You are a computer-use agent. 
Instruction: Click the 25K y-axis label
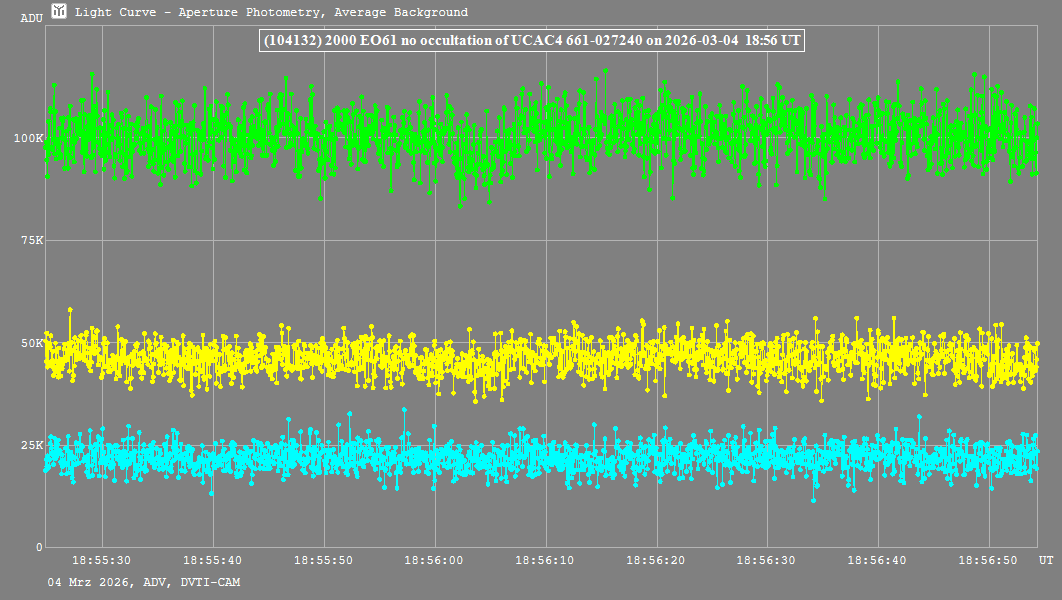pos(32,445)
